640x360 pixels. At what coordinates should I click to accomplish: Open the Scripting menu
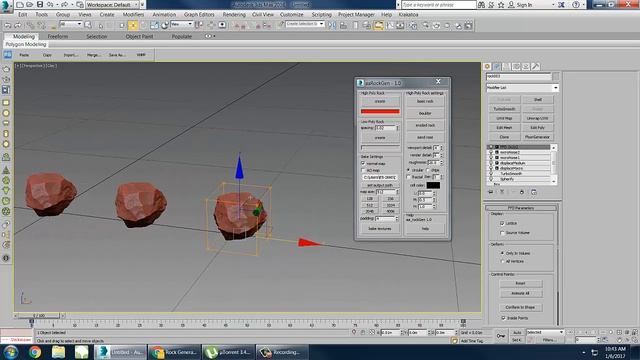322,14
